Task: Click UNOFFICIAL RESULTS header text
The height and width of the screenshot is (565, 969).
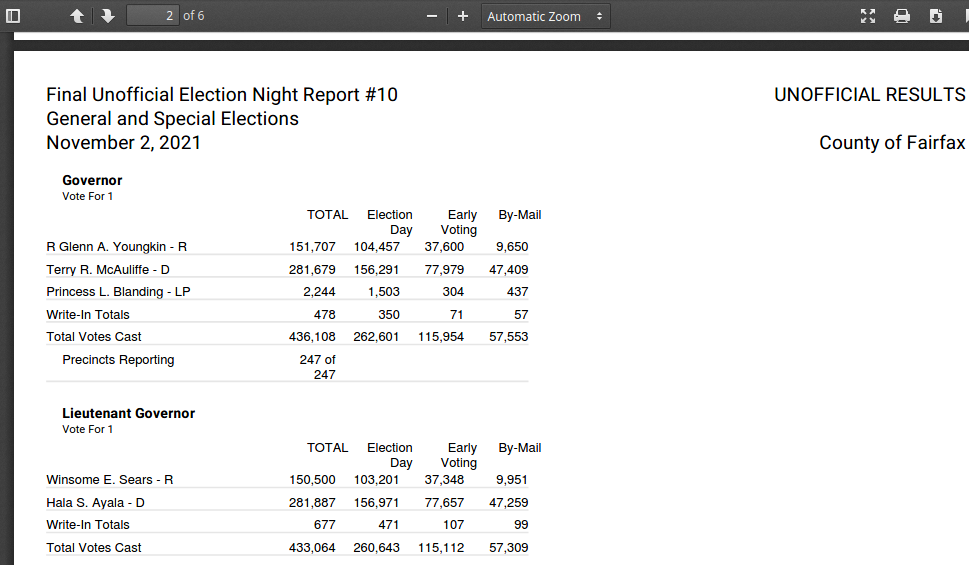Action: [870, 95]
